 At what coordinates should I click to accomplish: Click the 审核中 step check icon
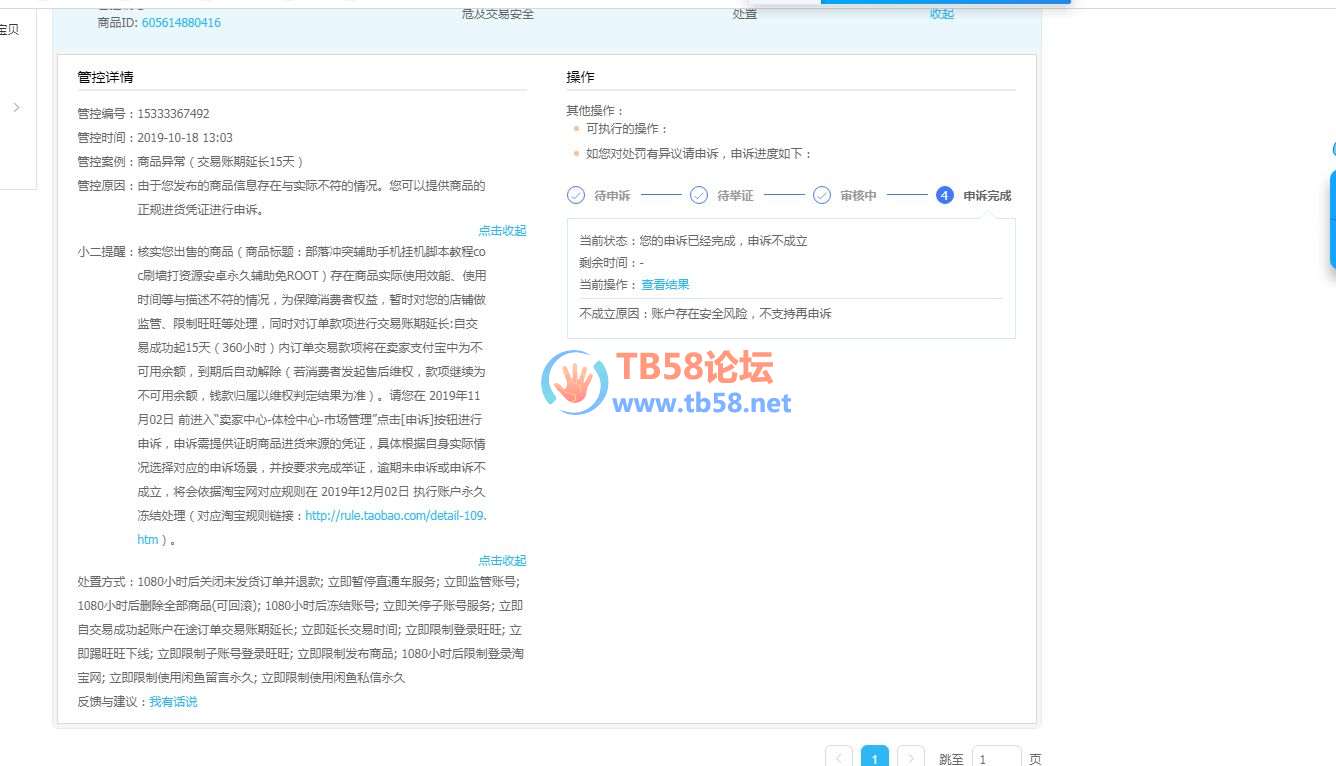(x=822, y=195)
